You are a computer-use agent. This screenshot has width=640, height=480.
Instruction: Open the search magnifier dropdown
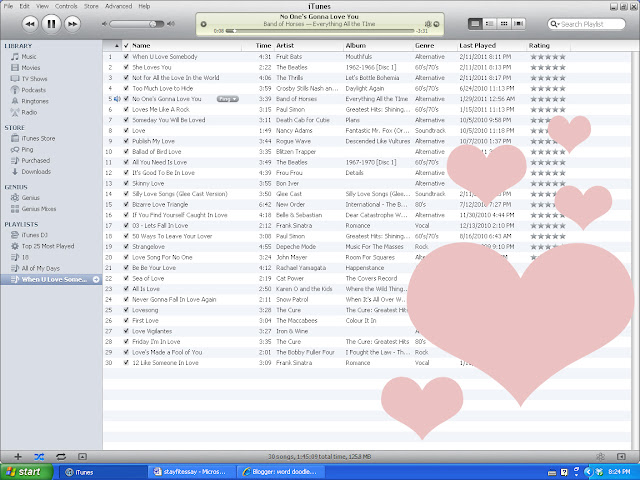554,24
